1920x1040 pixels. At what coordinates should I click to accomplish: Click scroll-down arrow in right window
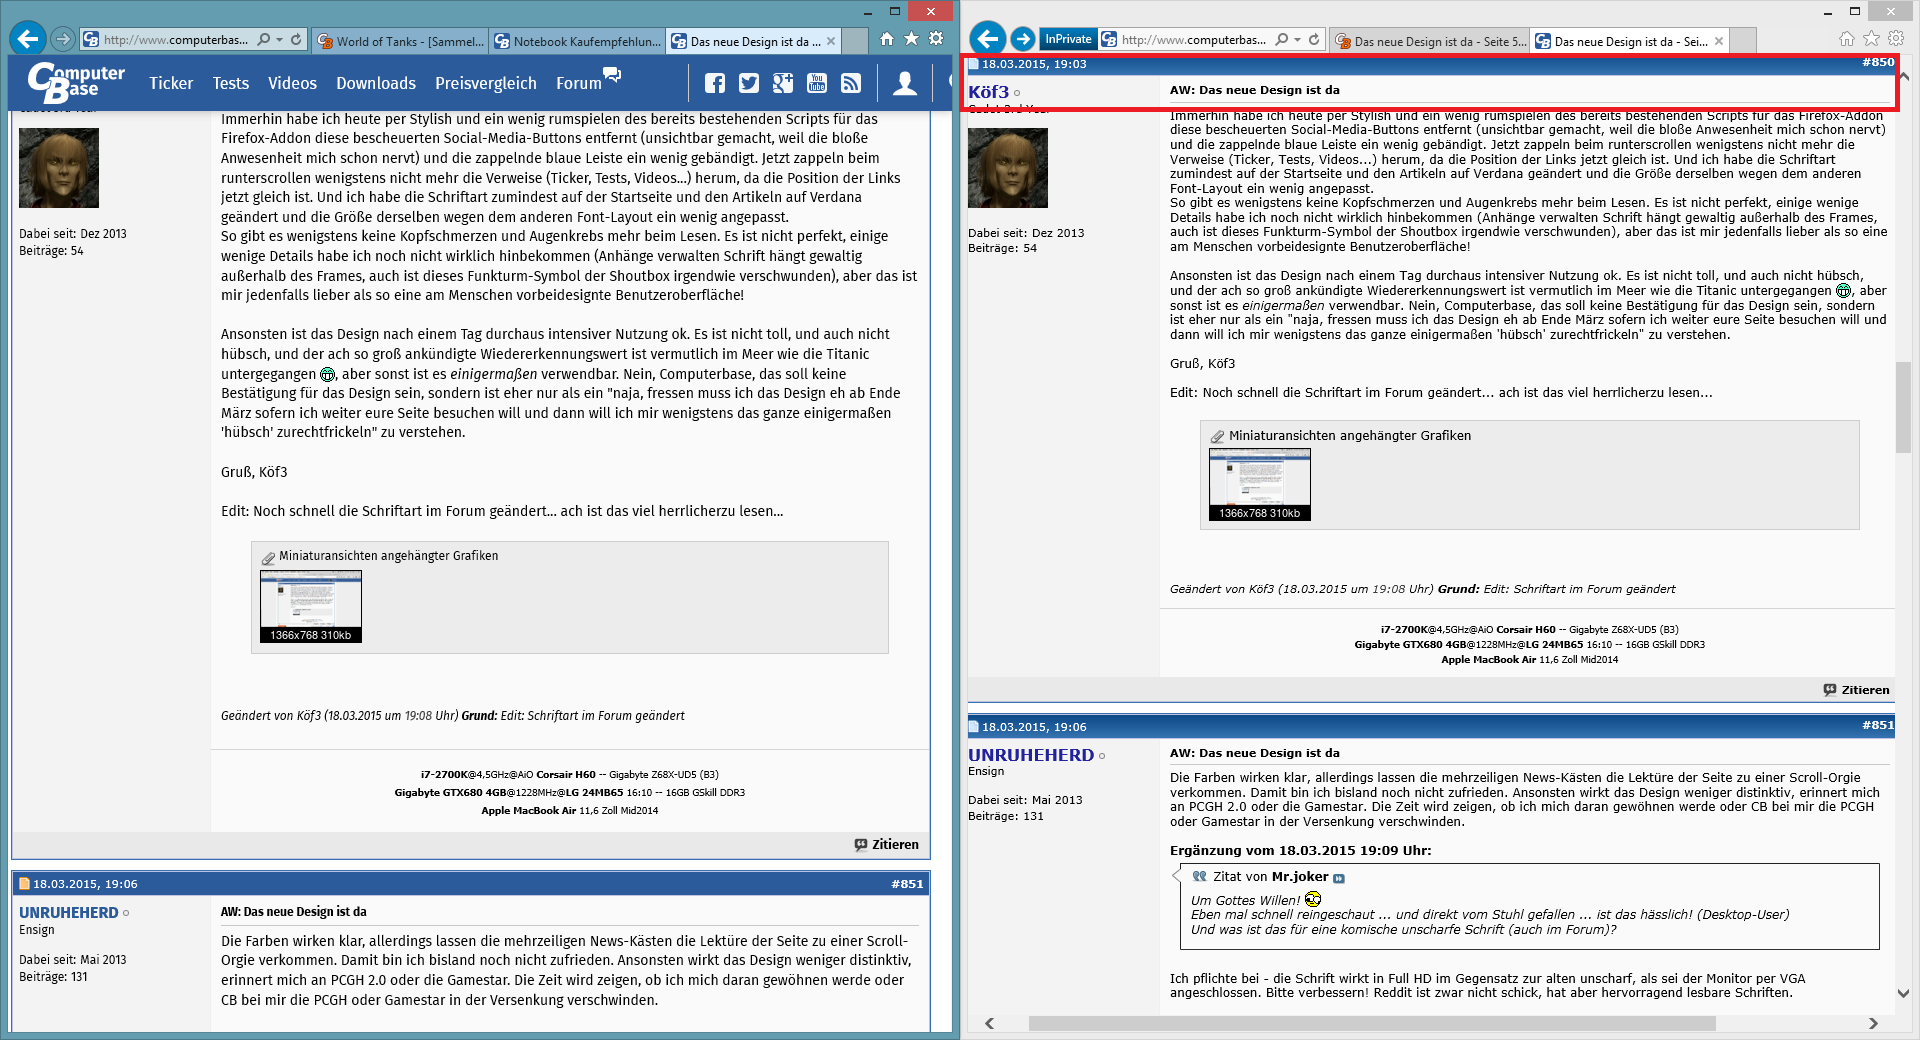pyautogui.click(x=1903, y=993)
